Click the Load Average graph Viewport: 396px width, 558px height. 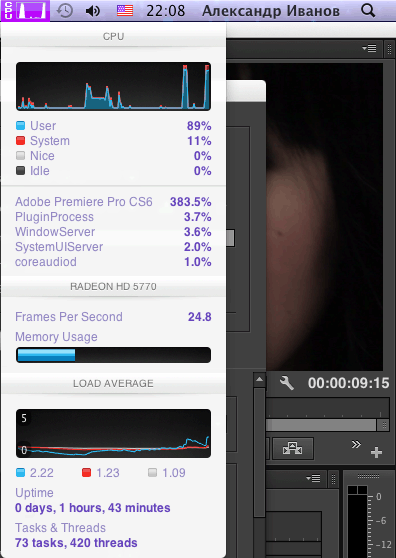coord(113,433)
